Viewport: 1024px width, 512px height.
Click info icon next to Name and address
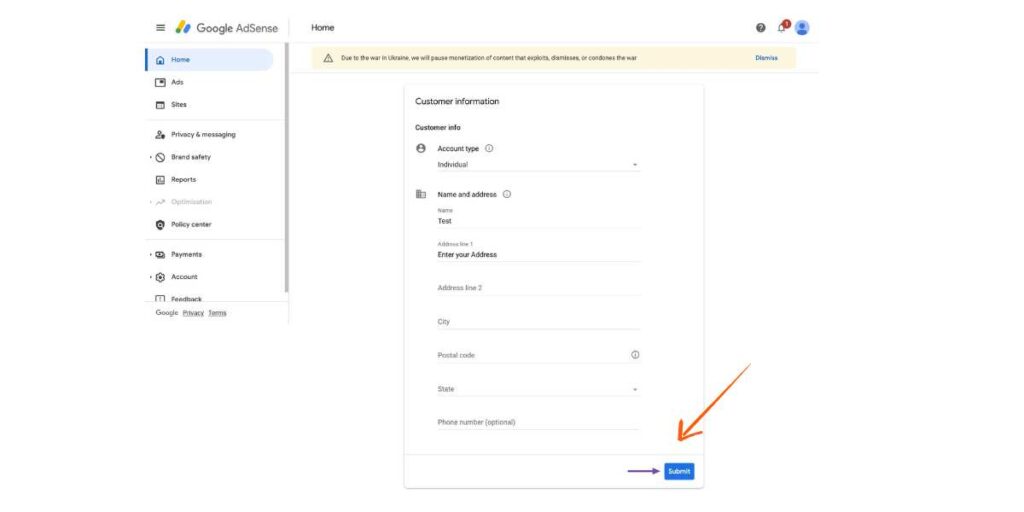point(507,194)
